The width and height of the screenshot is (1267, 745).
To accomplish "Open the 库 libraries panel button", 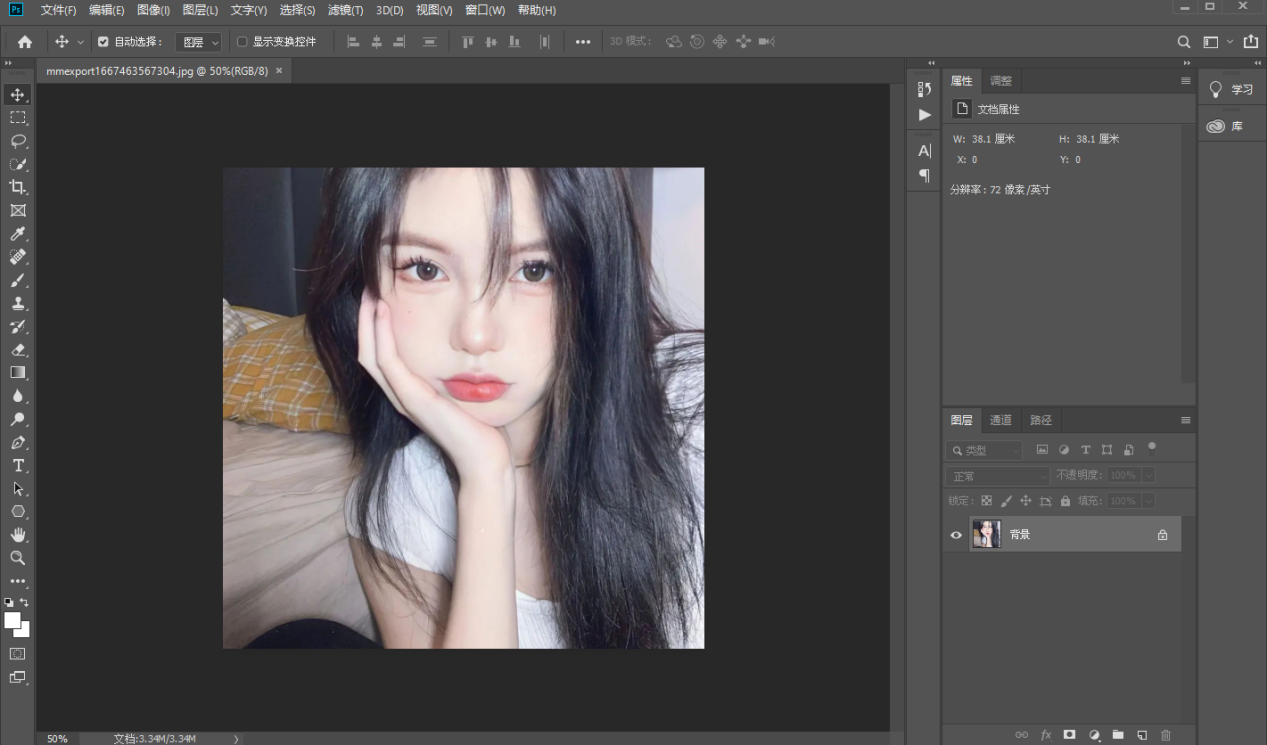I will click(1226, 127).
